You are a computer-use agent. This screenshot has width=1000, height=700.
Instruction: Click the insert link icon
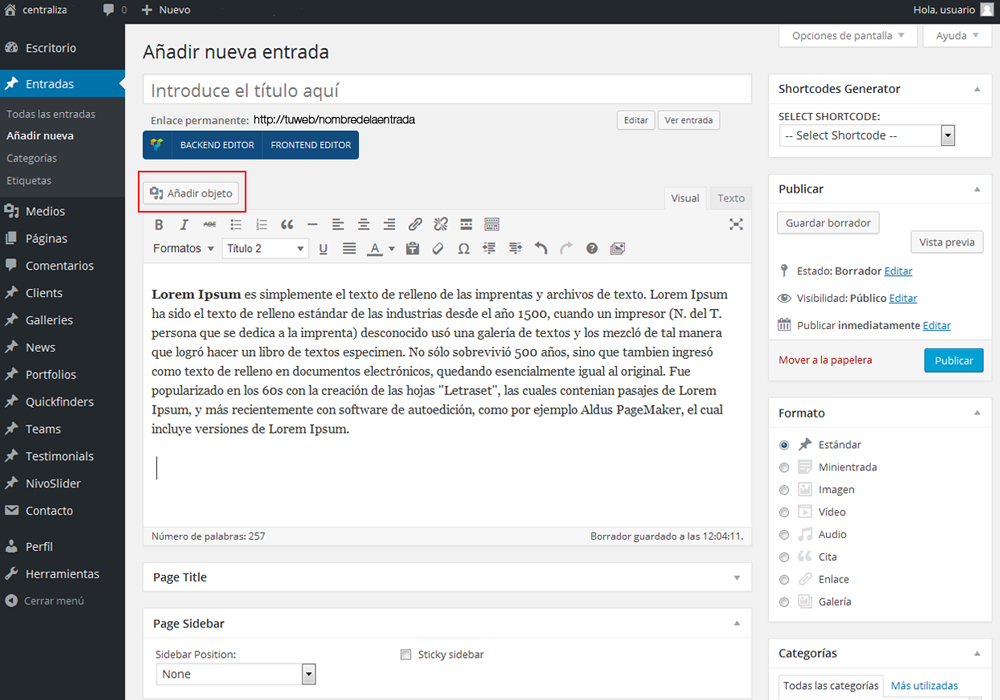click(415, 224)
